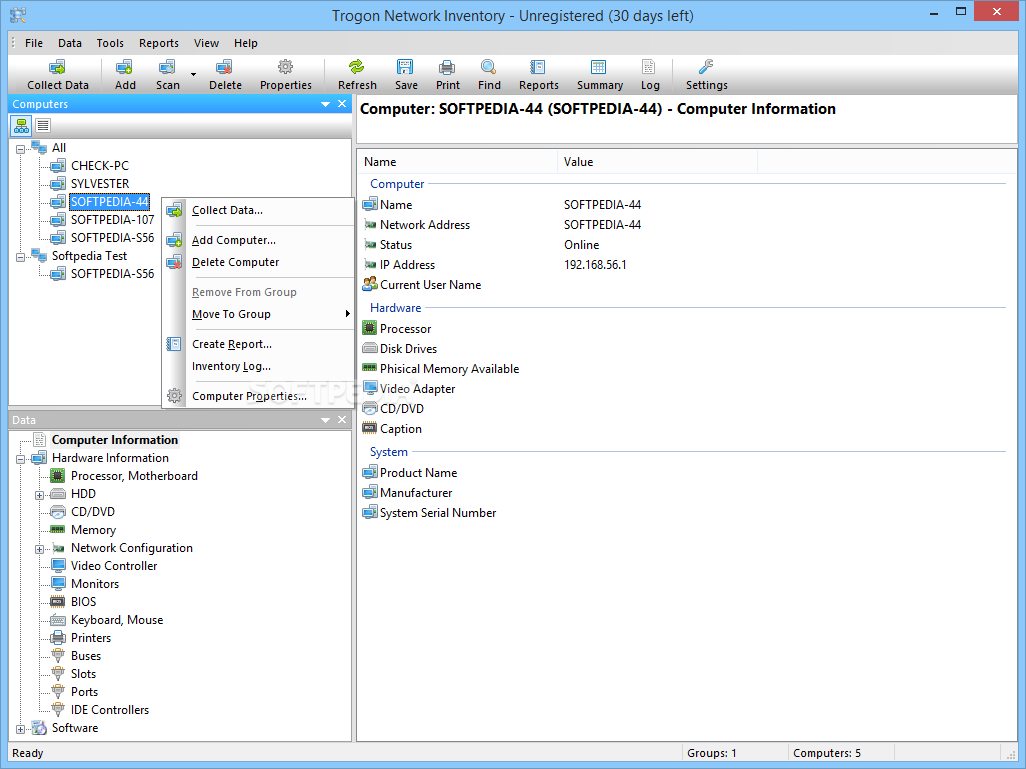Open the Reports menu
Viewport: 1026px width, 769px height.
(x=159, y=43)
